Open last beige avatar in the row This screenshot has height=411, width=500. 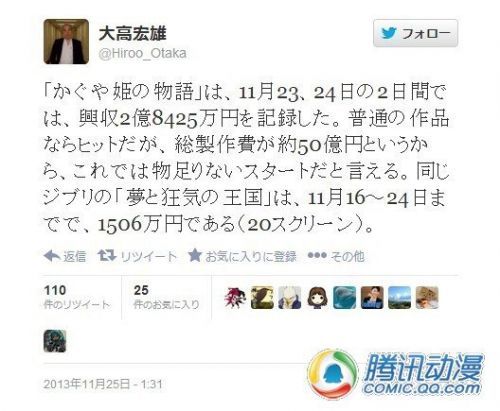427,297
